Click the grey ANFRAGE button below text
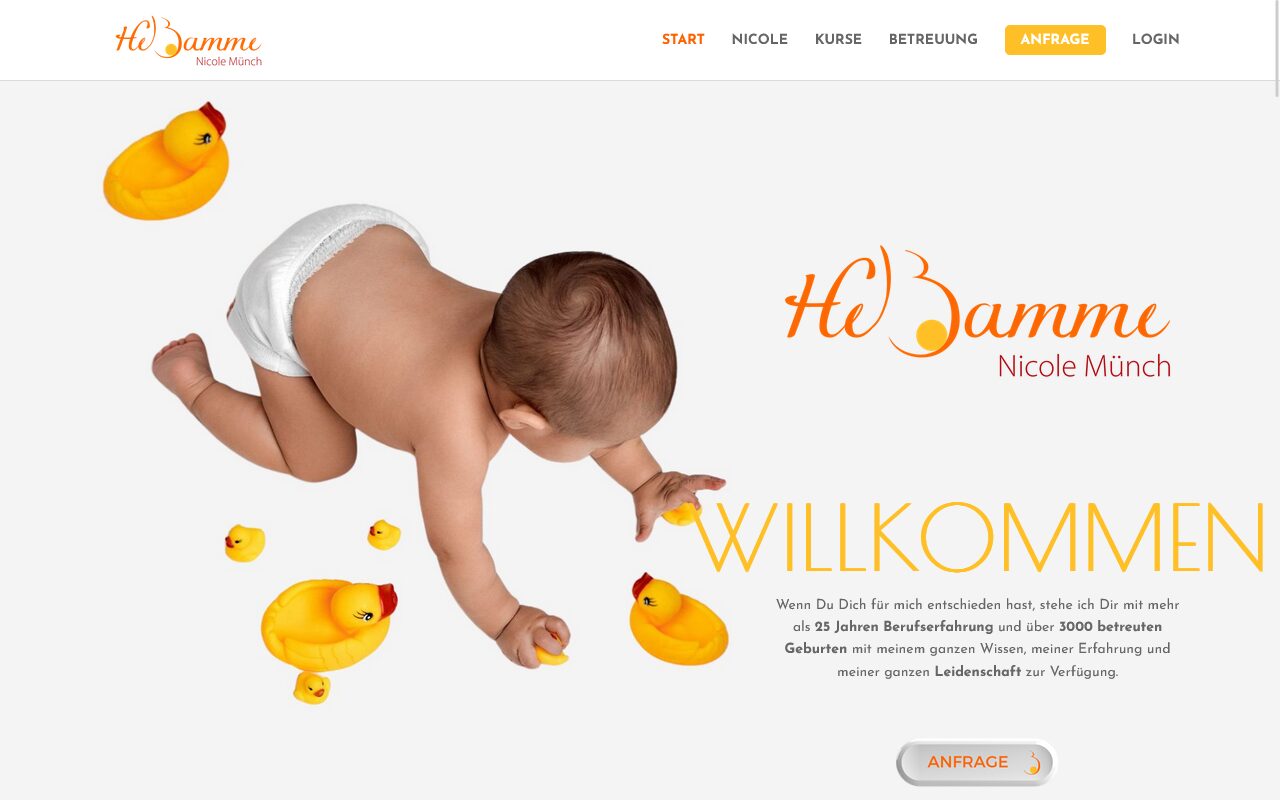The width and height of the screenshot is (1280, 800). 976,763
